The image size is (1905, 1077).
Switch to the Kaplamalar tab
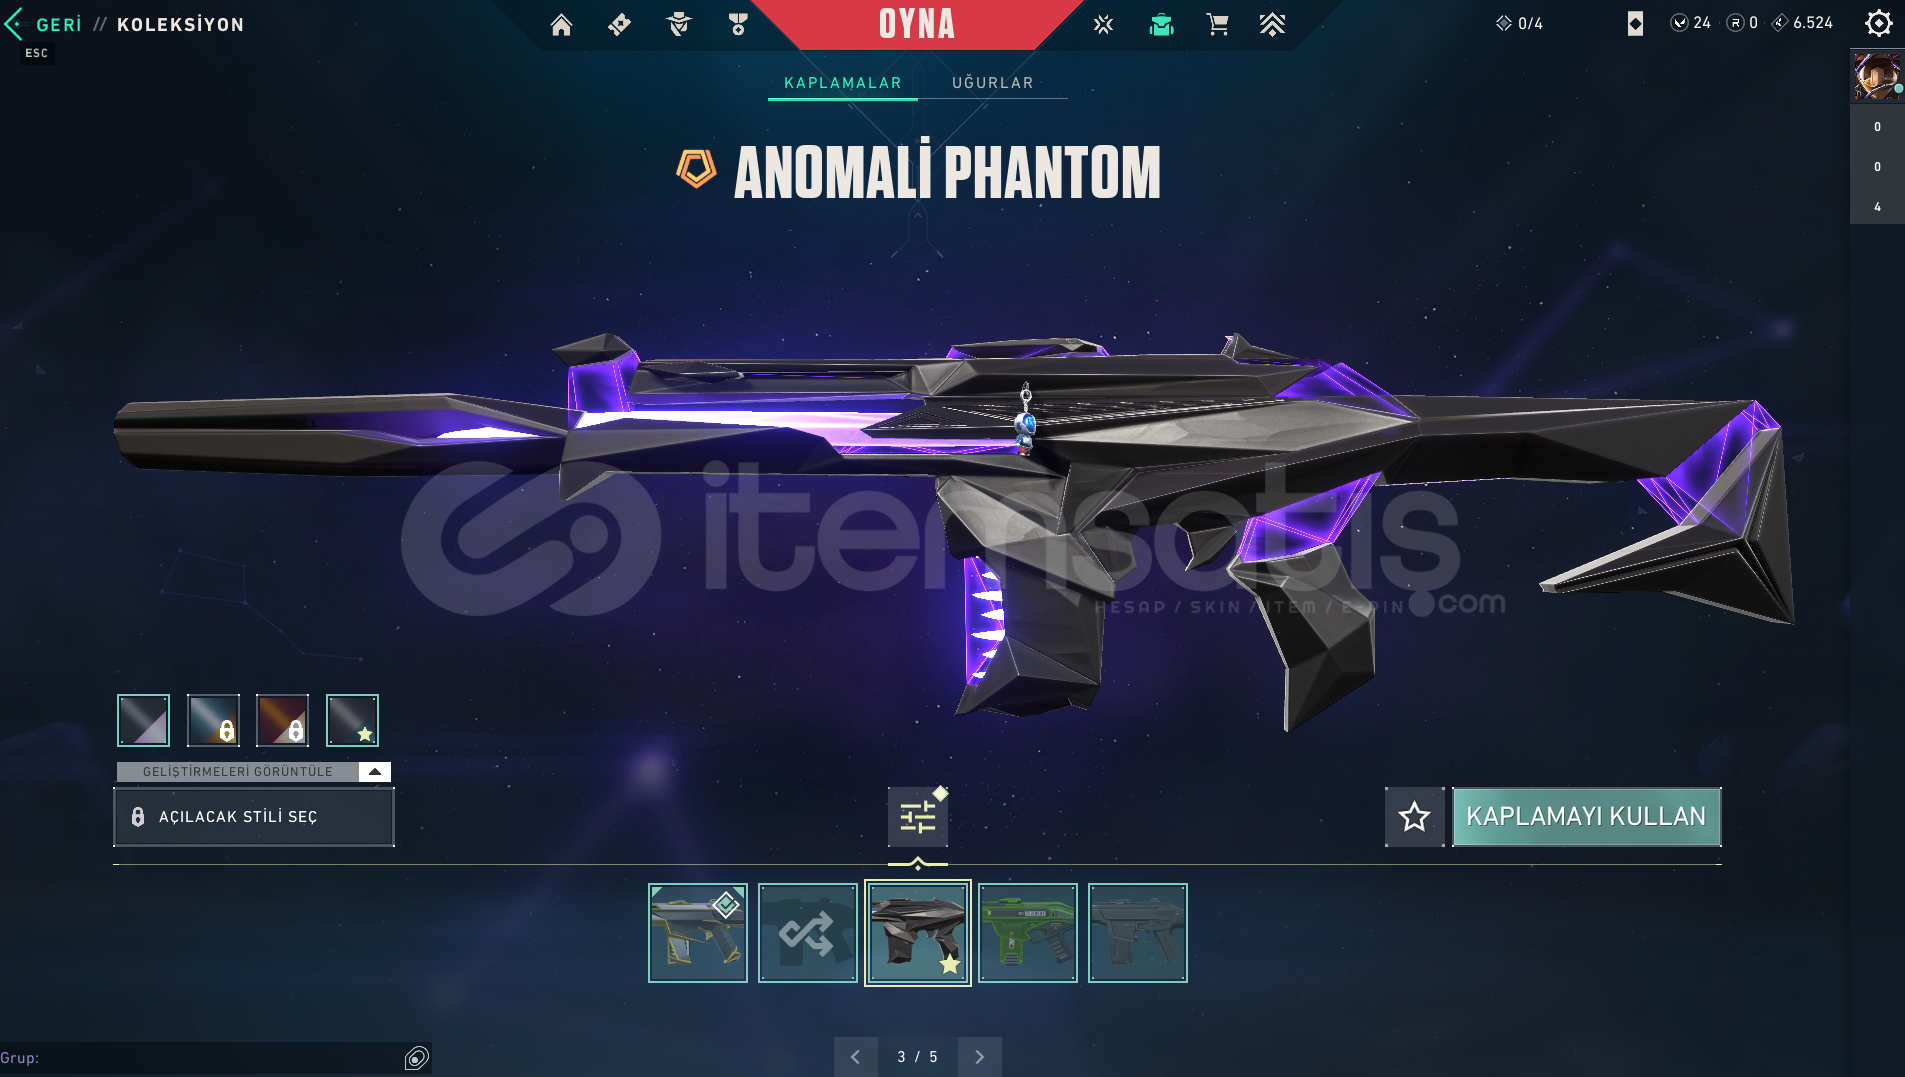(843, 83)
